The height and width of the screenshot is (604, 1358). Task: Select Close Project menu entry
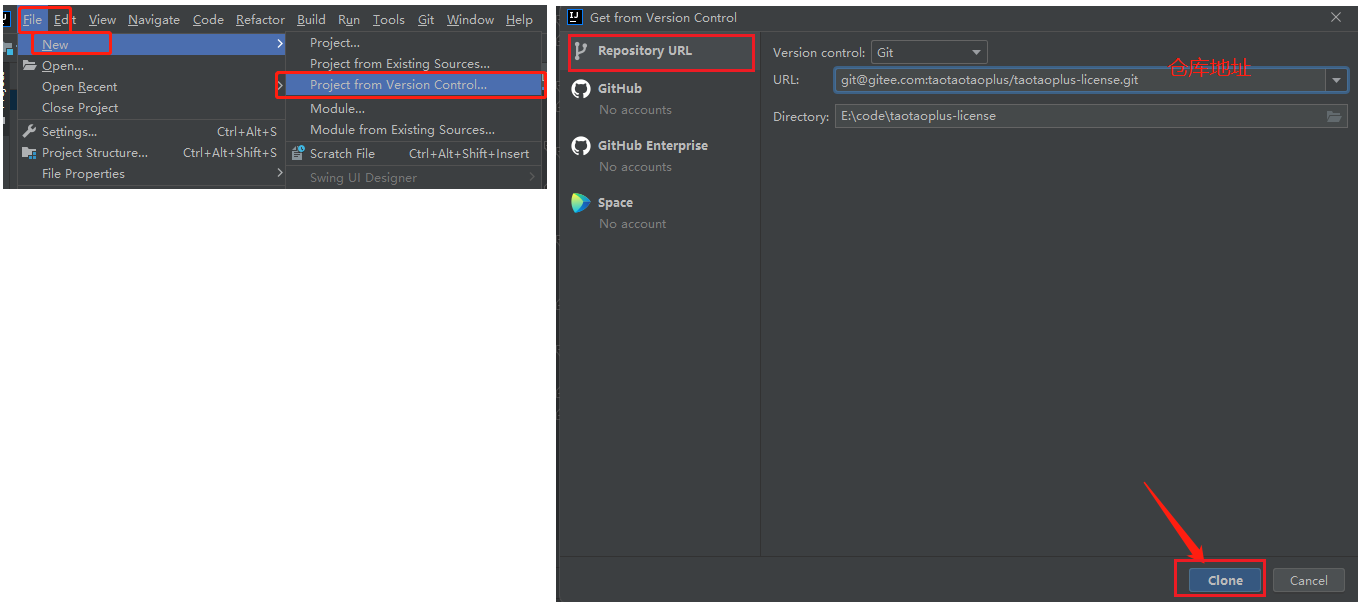tap(152, 107)
